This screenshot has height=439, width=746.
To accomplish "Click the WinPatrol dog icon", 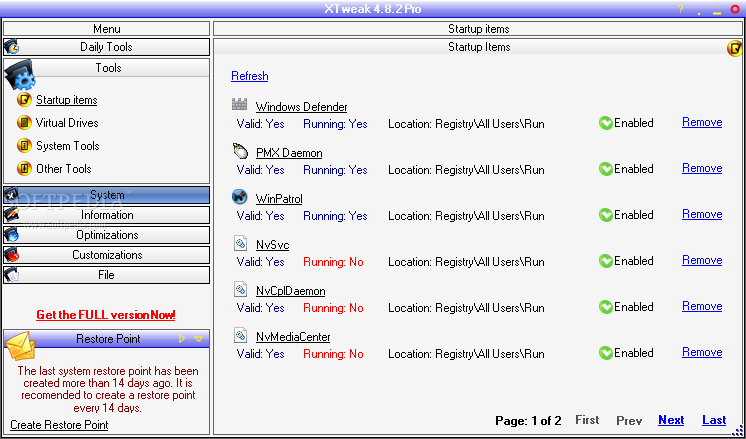I will point(240,196).
